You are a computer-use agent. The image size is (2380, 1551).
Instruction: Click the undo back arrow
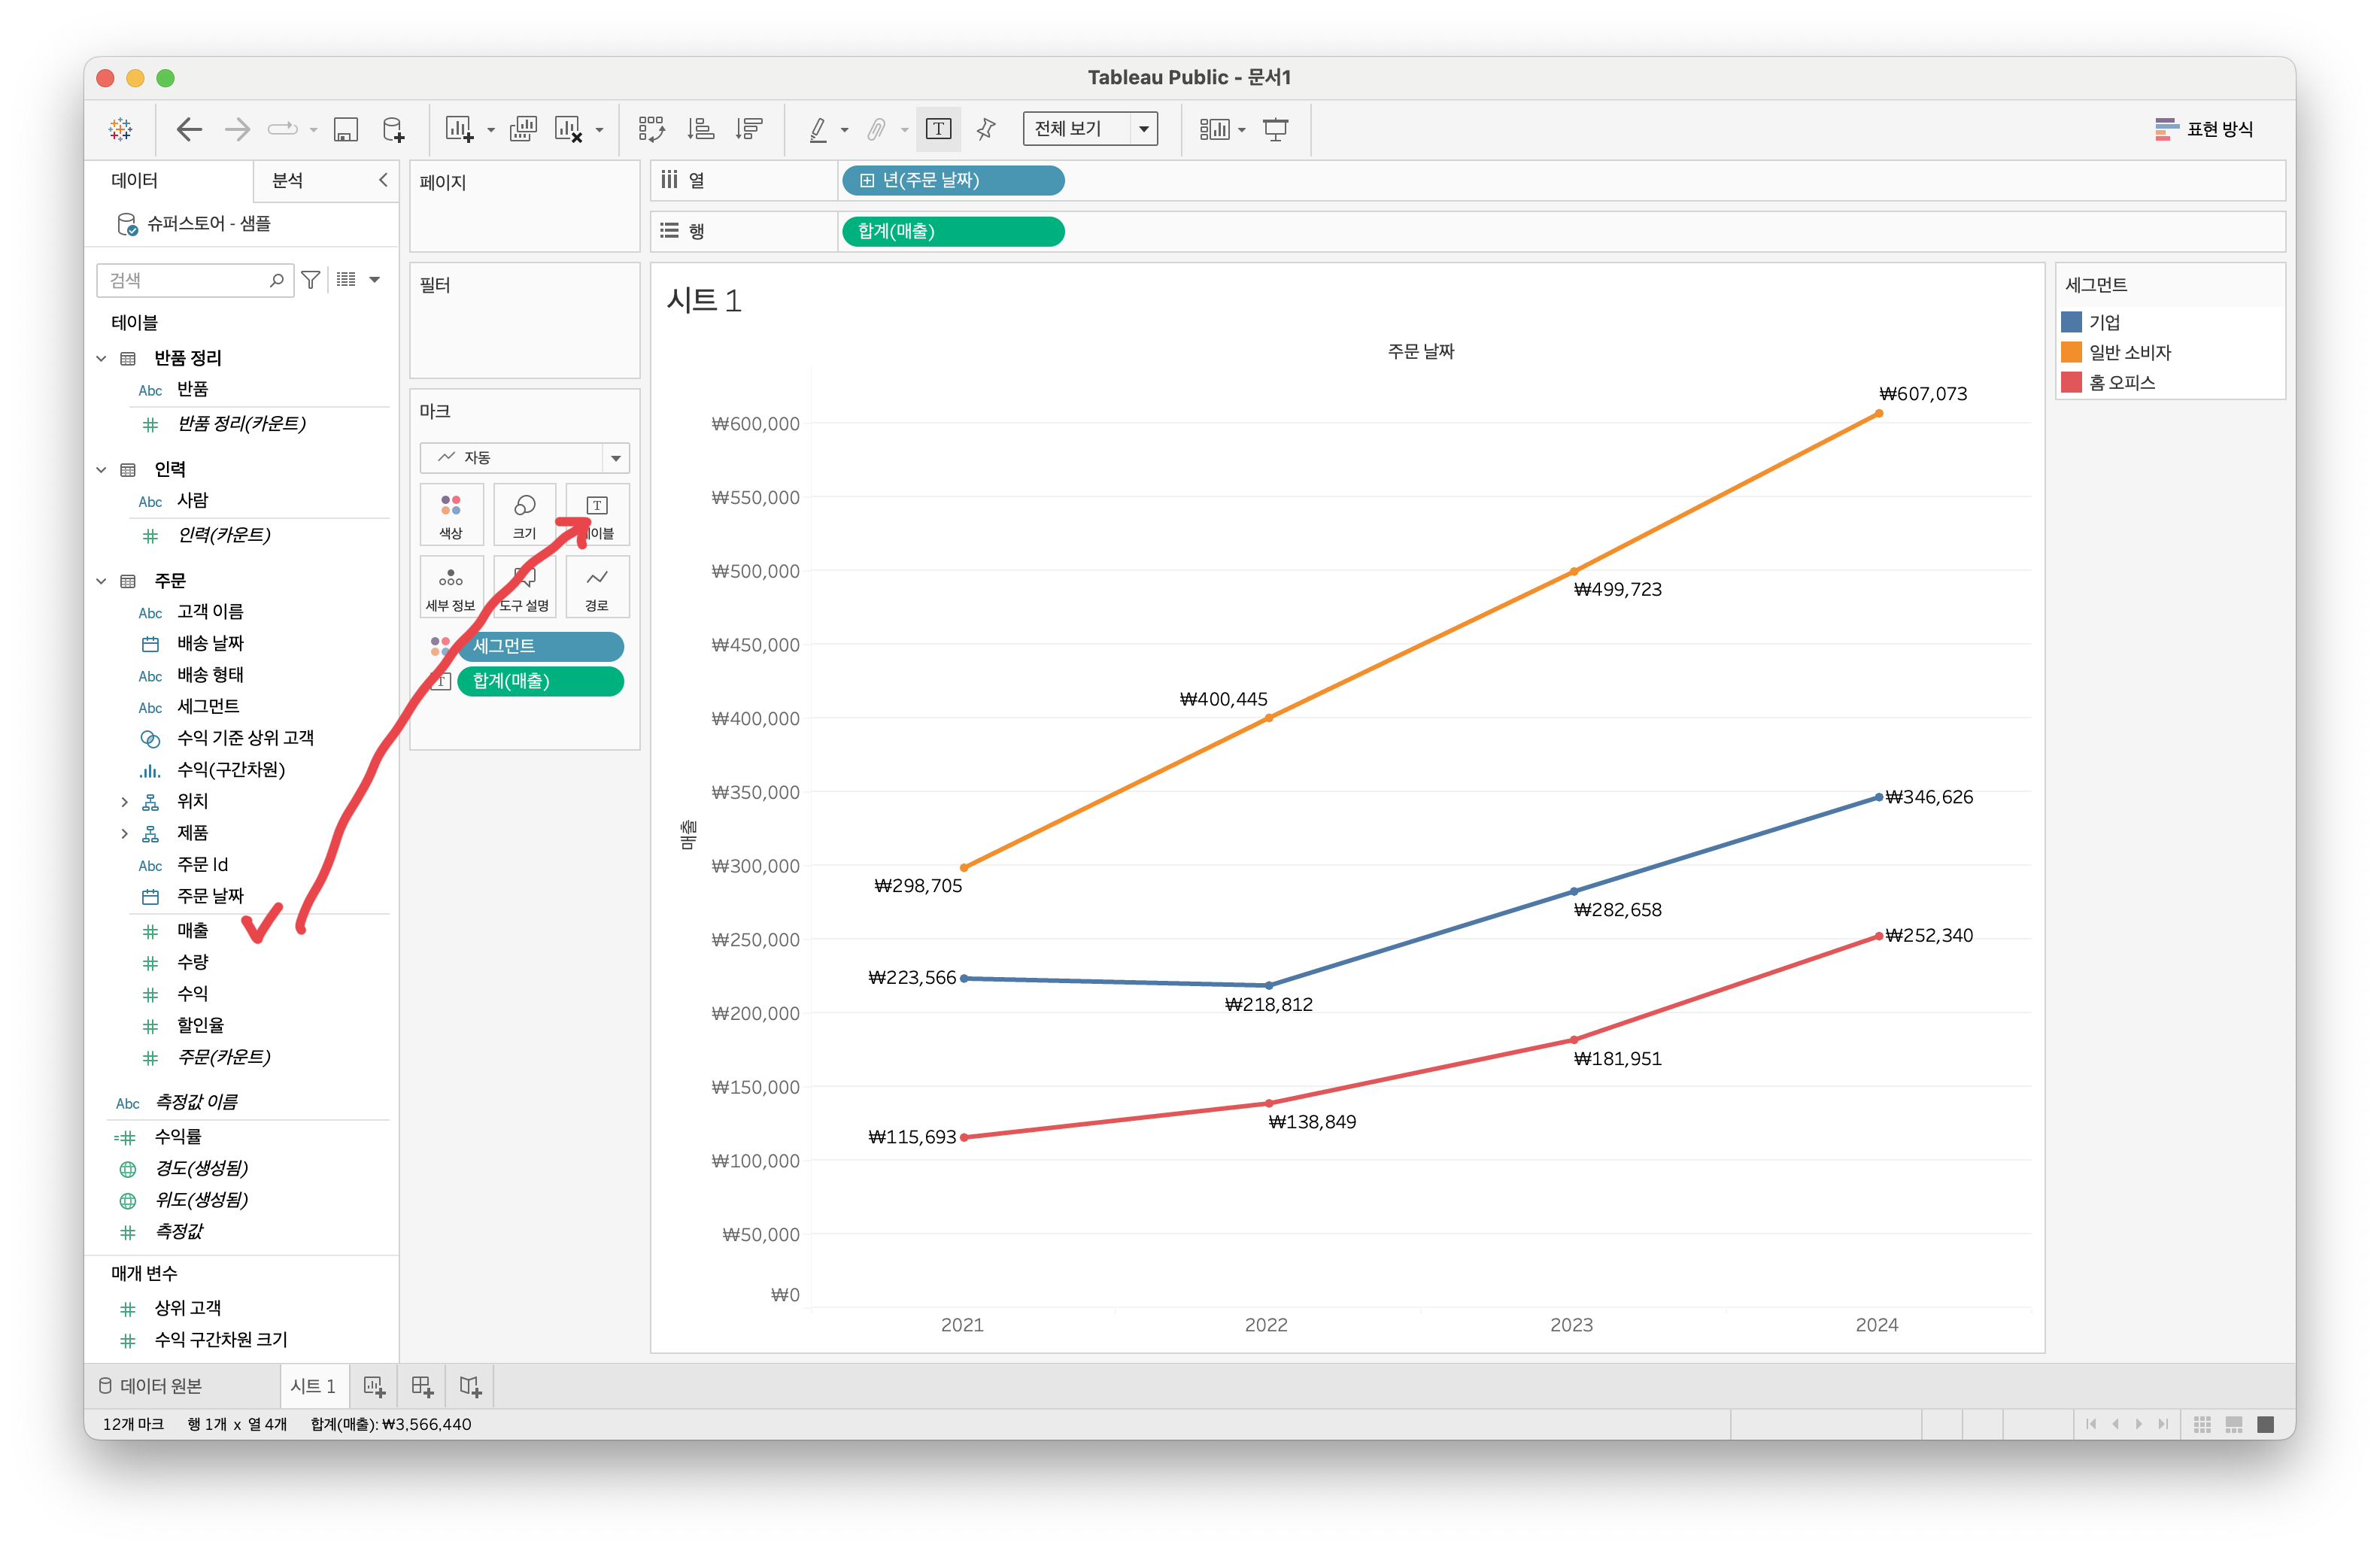189,129
